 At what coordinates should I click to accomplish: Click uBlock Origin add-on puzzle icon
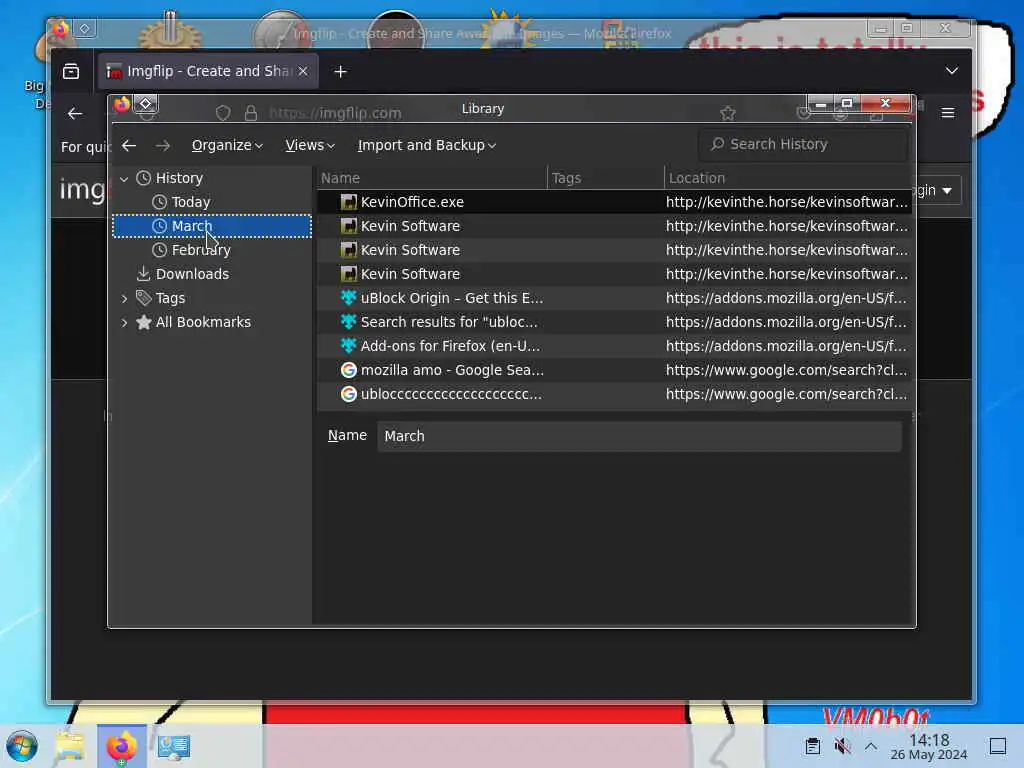pyautogui.click(x=349, y=298)
